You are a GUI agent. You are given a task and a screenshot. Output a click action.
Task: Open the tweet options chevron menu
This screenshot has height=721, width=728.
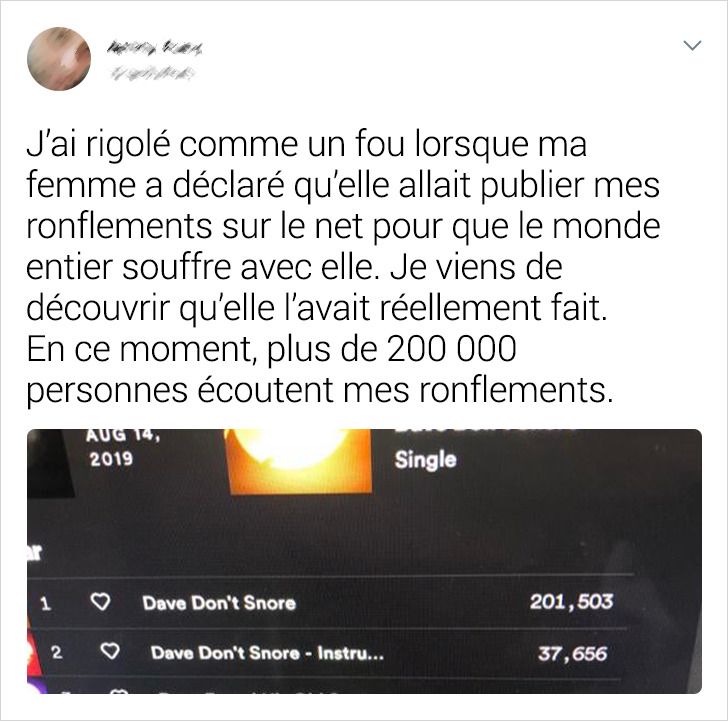tap(692, 45)
